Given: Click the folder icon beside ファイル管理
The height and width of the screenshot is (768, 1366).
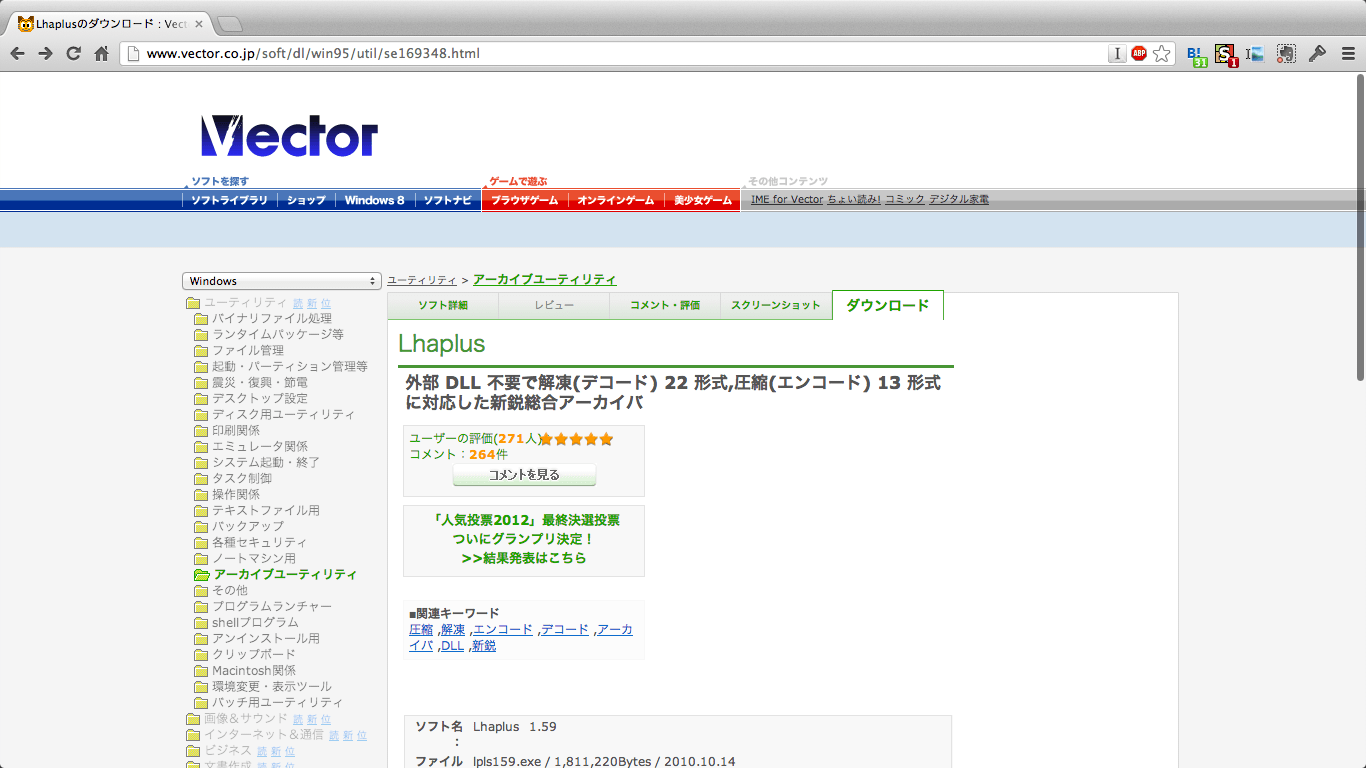Looking at the screenshot, I should coord(201,351).
